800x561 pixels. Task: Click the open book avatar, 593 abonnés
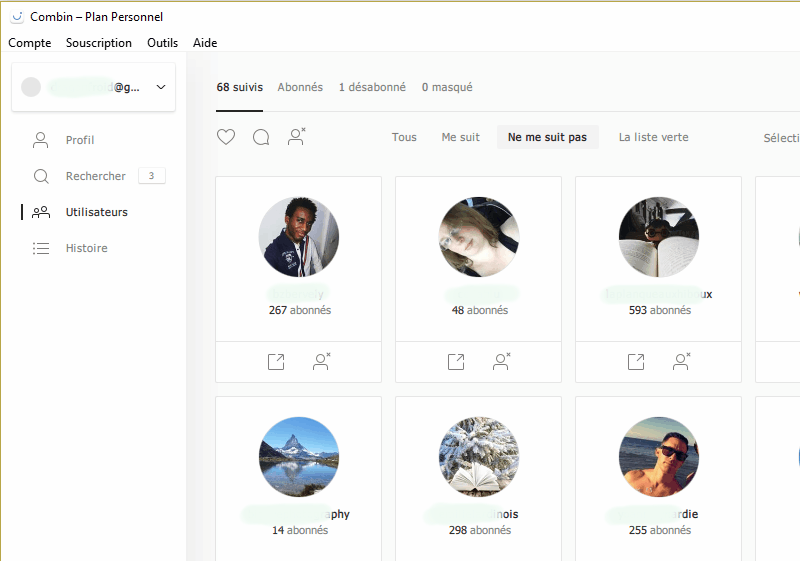coord(659,237)
